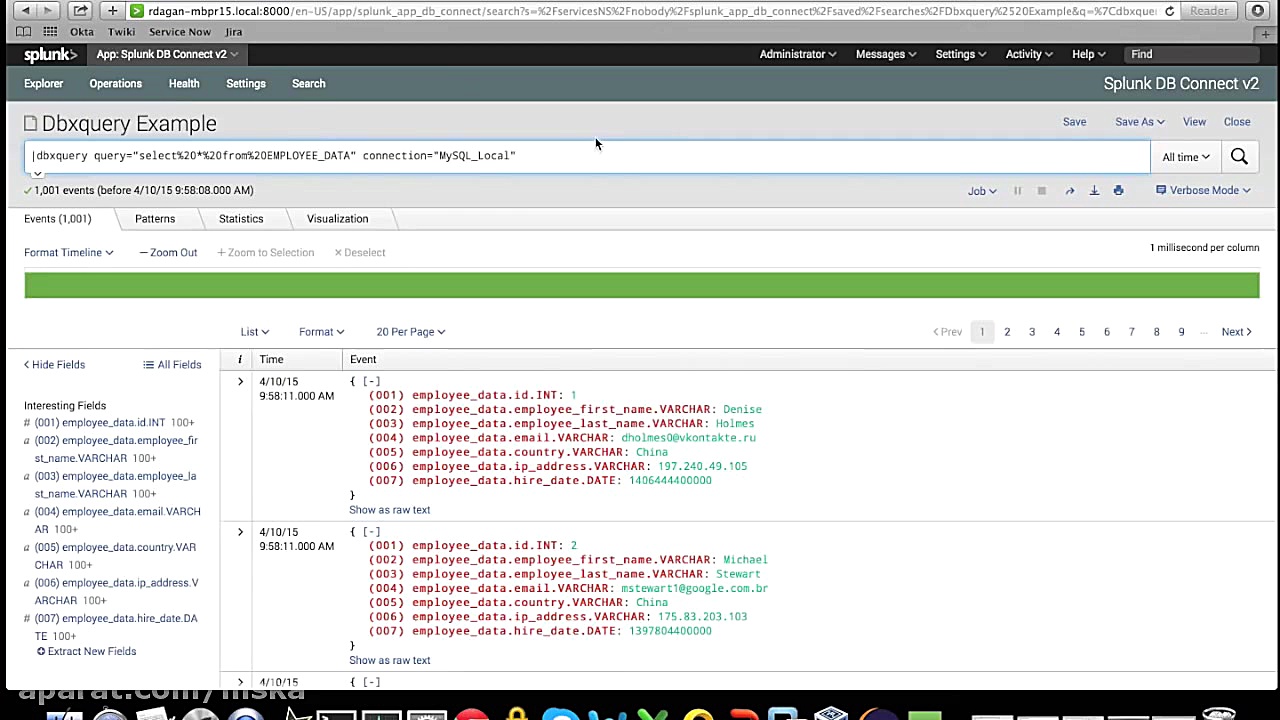Click the green timeline bar
The height and width of the screenshot is (720, 1280).
click(x=642, y=285)
